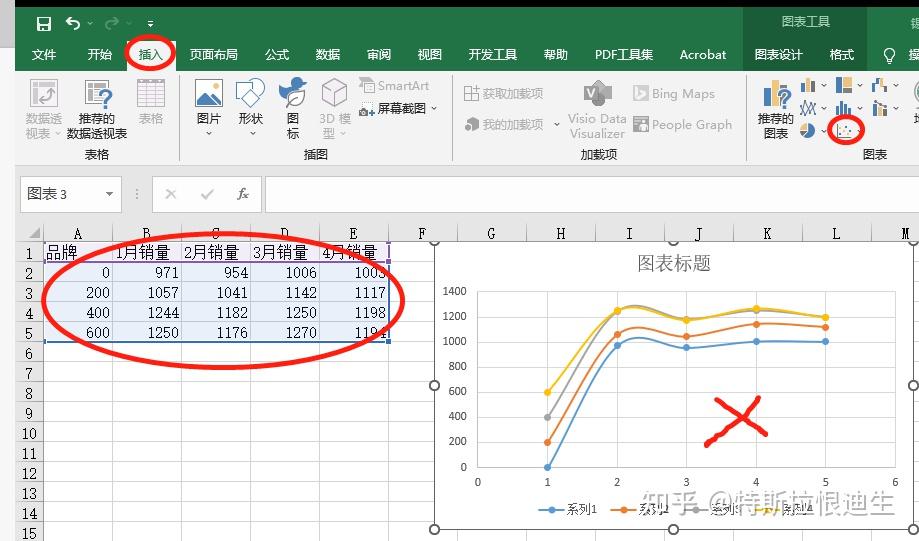The width and height of the screenshot is (919, 541).
Task: Click cell A5 with value 600
Action: [x=78, y=332]
